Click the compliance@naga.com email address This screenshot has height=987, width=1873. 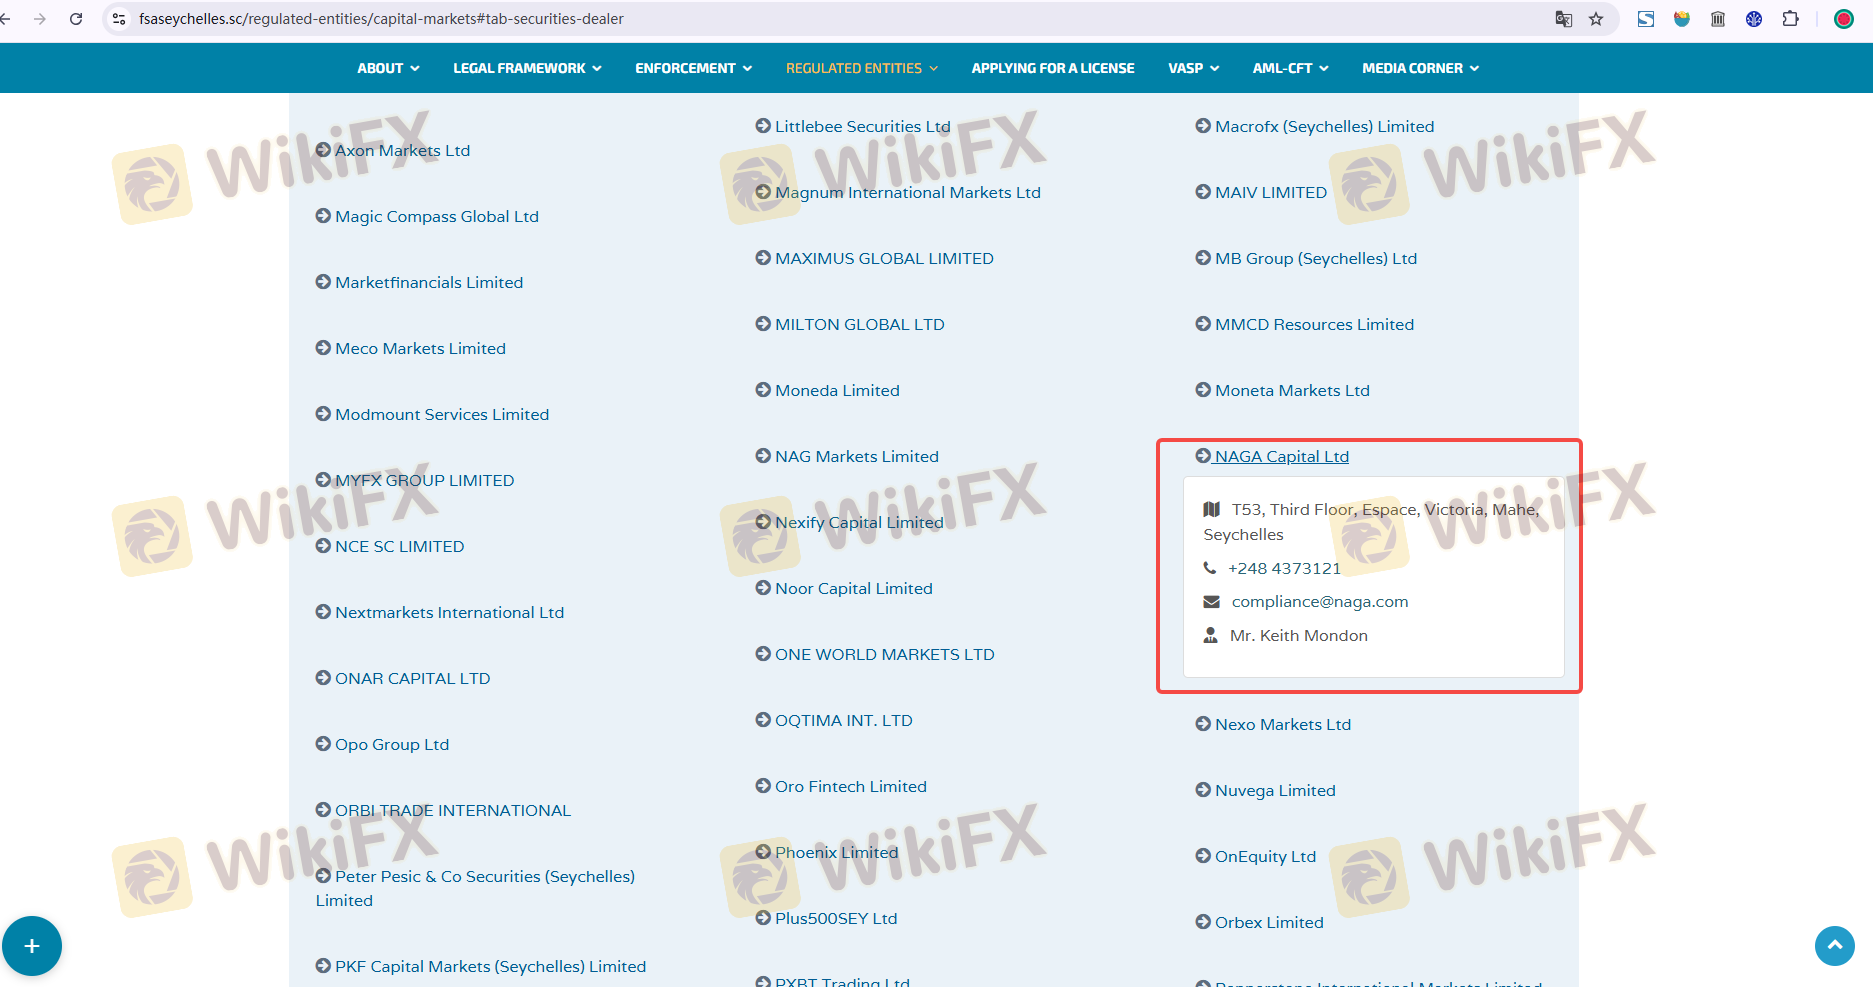(1319, 601)
